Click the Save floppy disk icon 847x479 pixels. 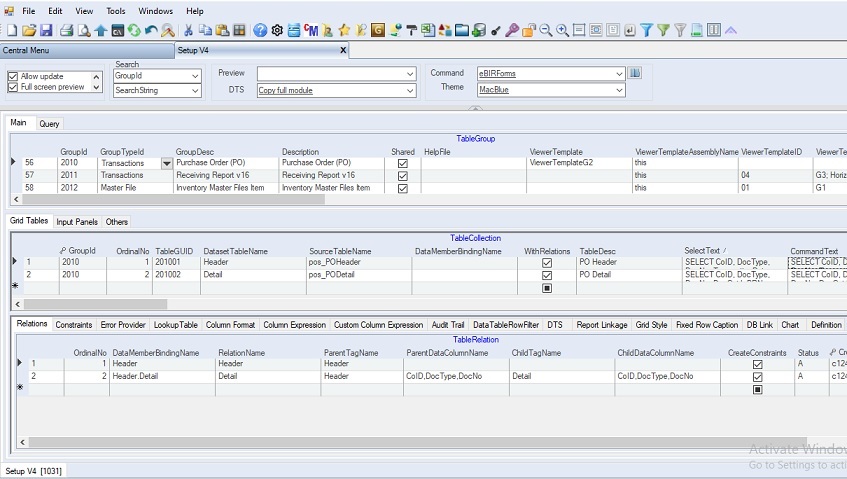click(x=47, y=30)
